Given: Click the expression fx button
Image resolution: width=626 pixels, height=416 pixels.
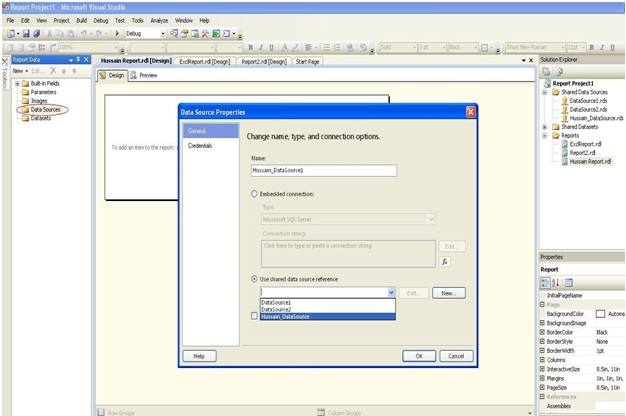Looking at the screenshot, I should [445, 261].
